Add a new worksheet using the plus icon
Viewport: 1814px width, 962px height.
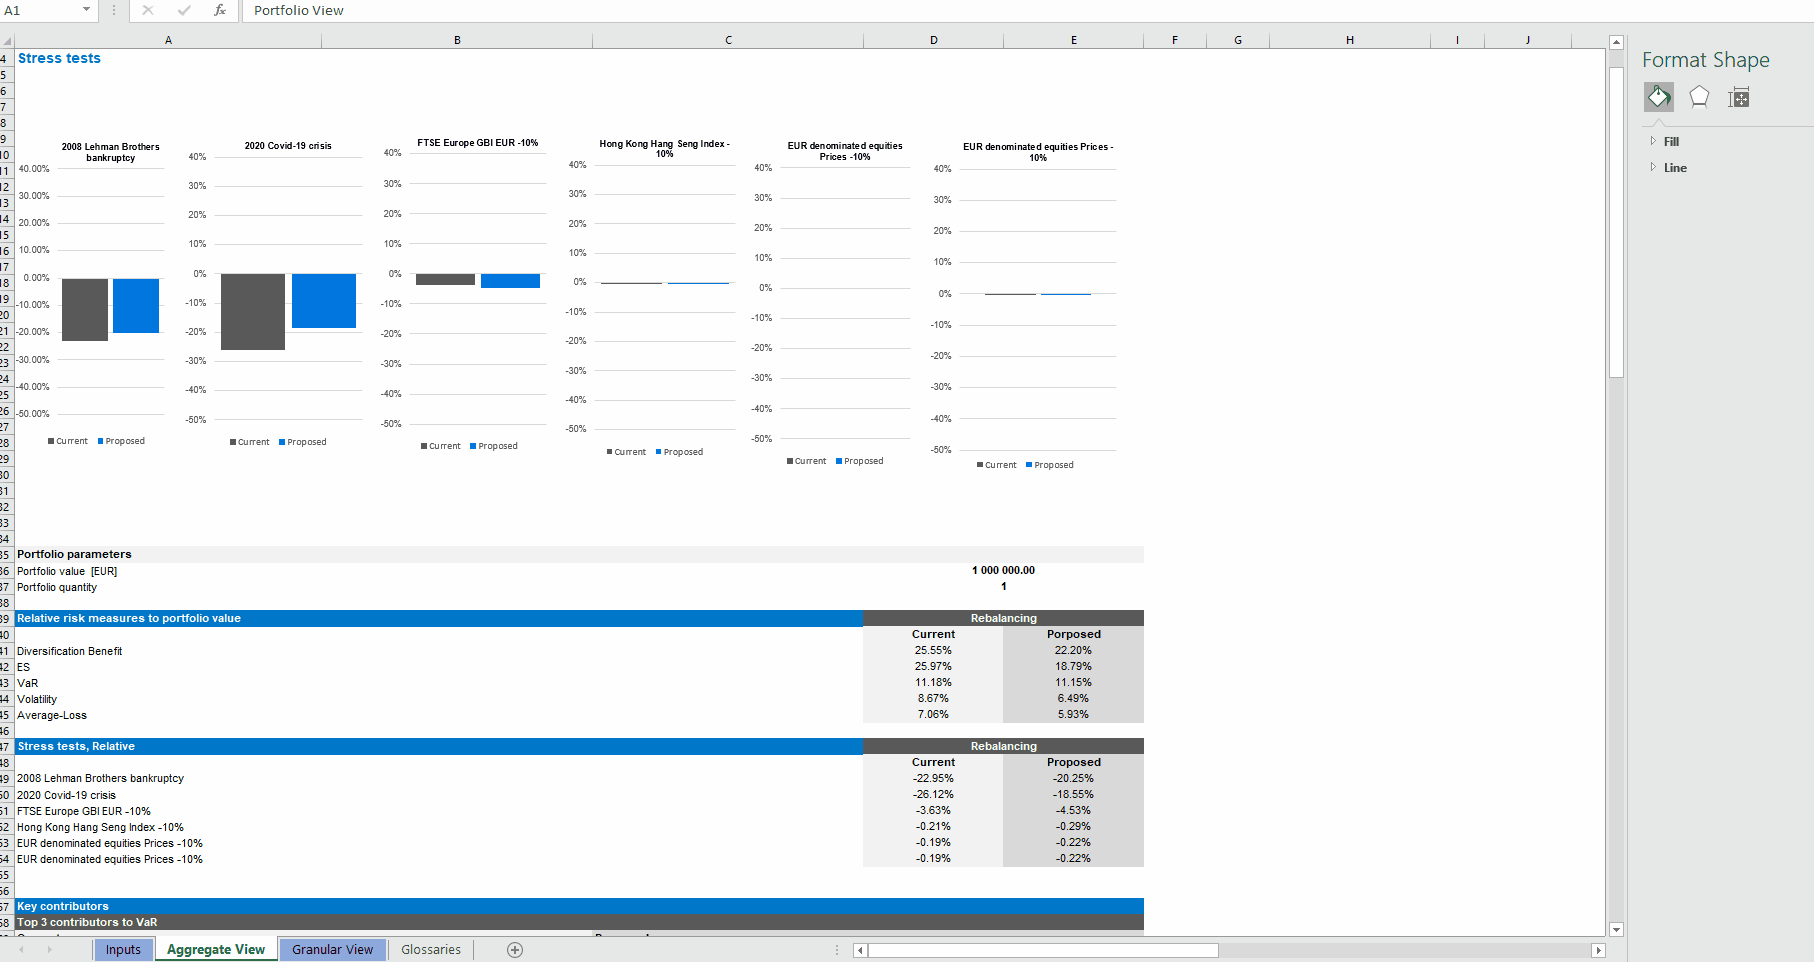[515, 949]
